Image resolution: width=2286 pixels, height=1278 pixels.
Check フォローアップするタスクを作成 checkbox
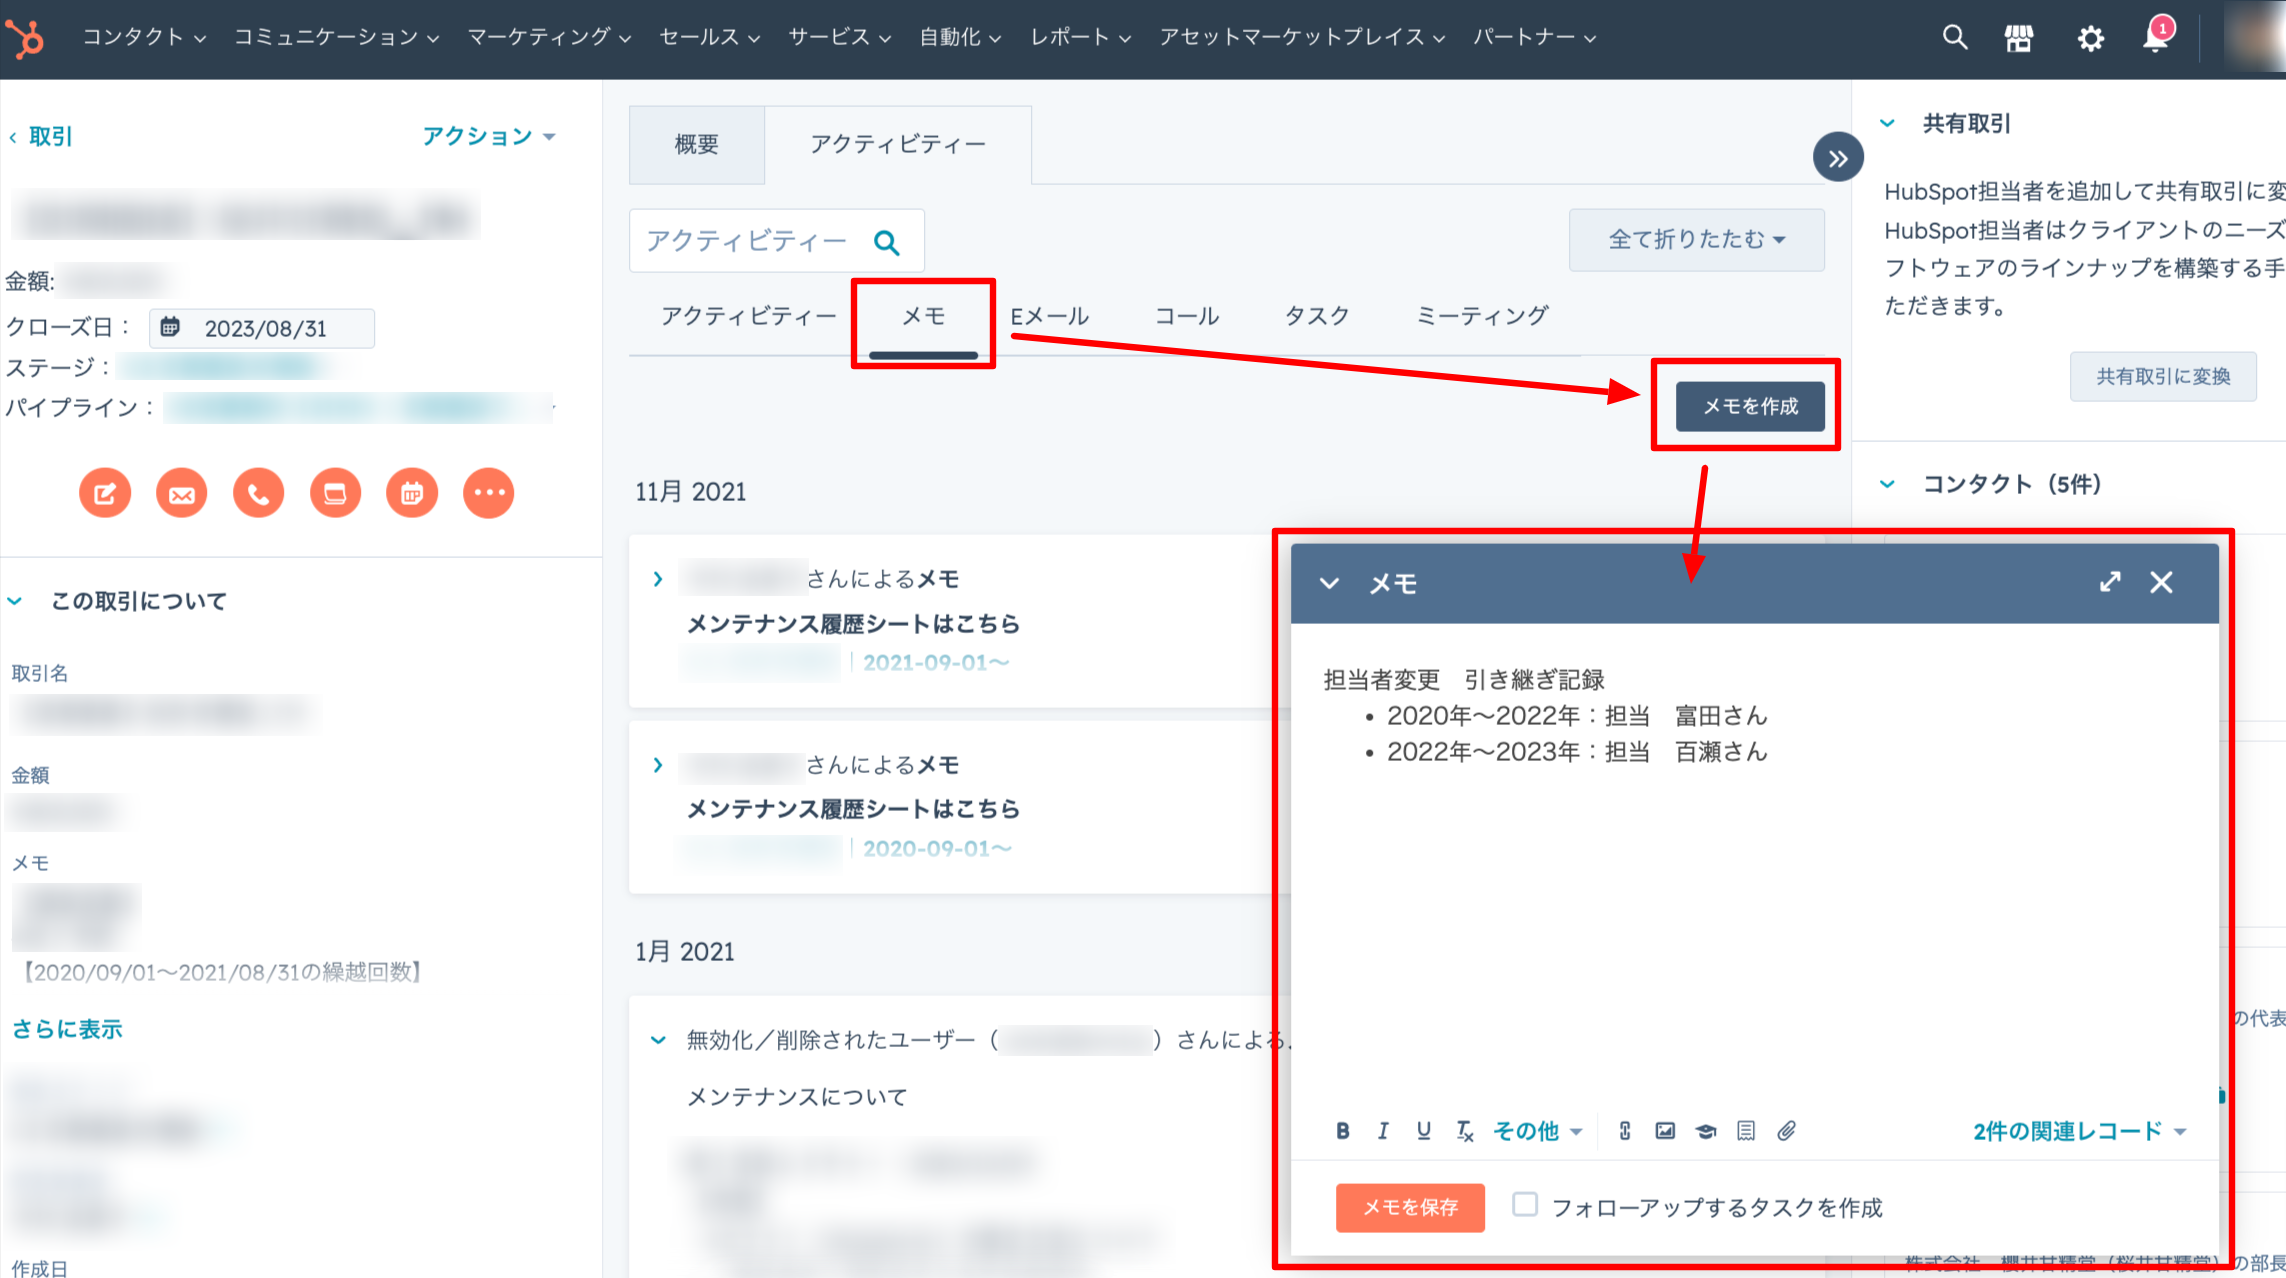[x=1525, y=1205]
